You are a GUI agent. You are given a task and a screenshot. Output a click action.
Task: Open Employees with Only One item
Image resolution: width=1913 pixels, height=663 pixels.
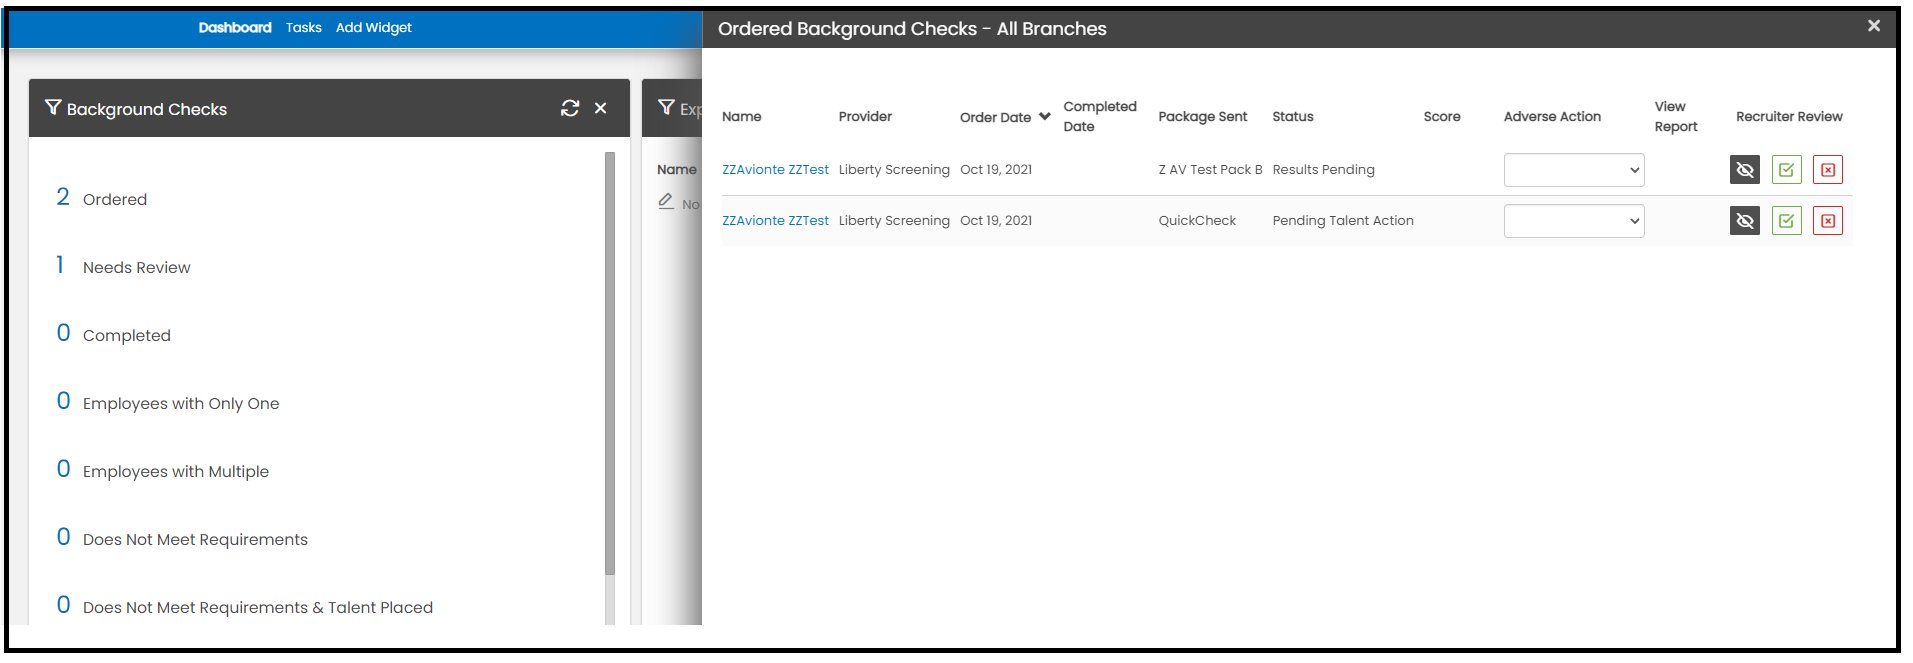pyautogui.click(x=168, y=402)
